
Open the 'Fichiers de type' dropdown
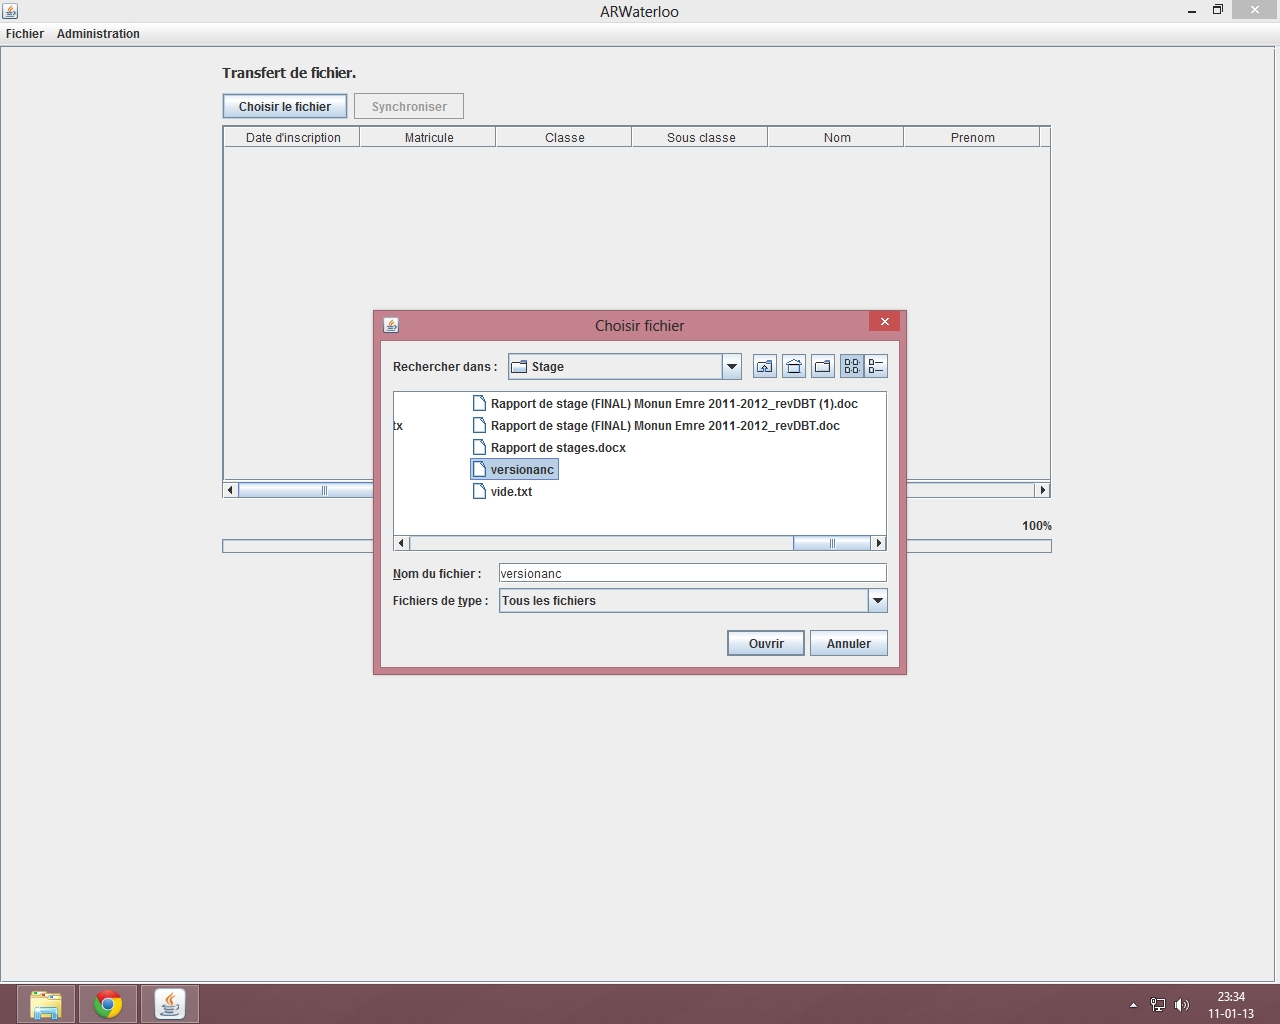(877, 601)
